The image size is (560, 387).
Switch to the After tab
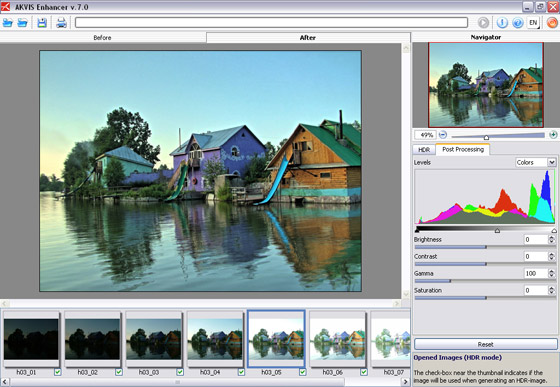tap(308, 37)
